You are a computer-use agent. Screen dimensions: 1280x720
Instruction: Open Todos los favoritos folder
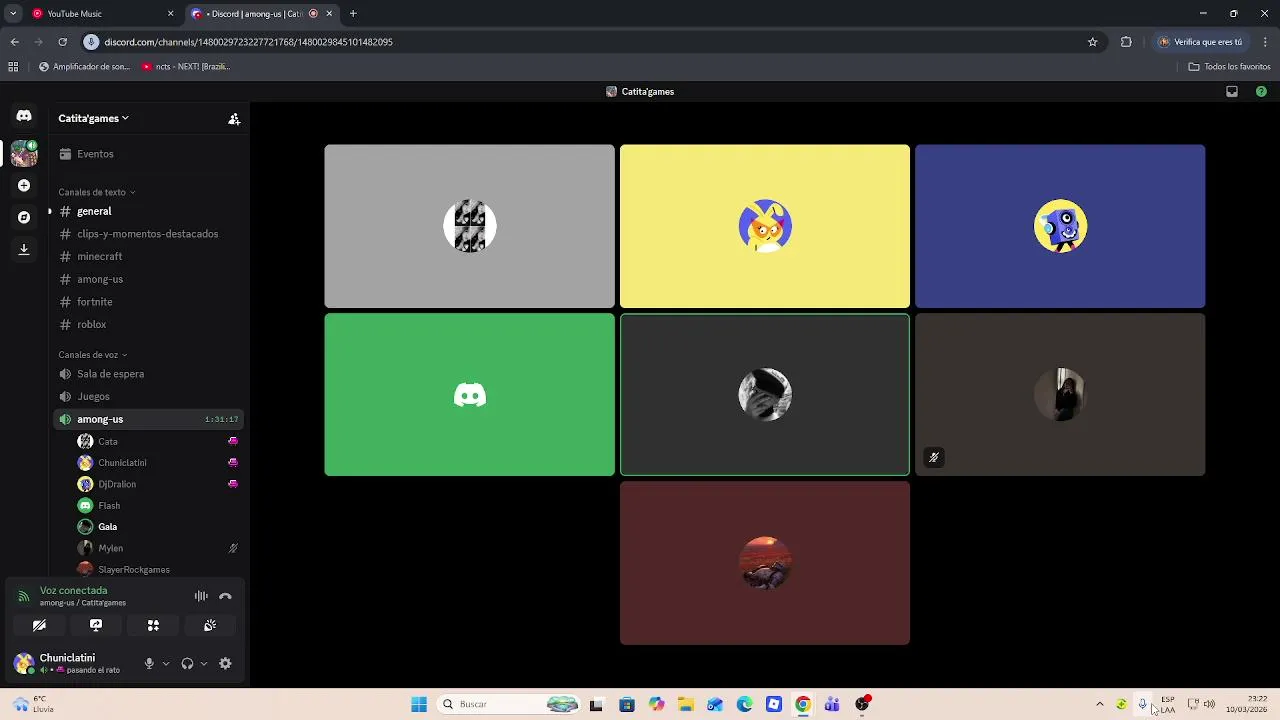[x=1229, y=67]
